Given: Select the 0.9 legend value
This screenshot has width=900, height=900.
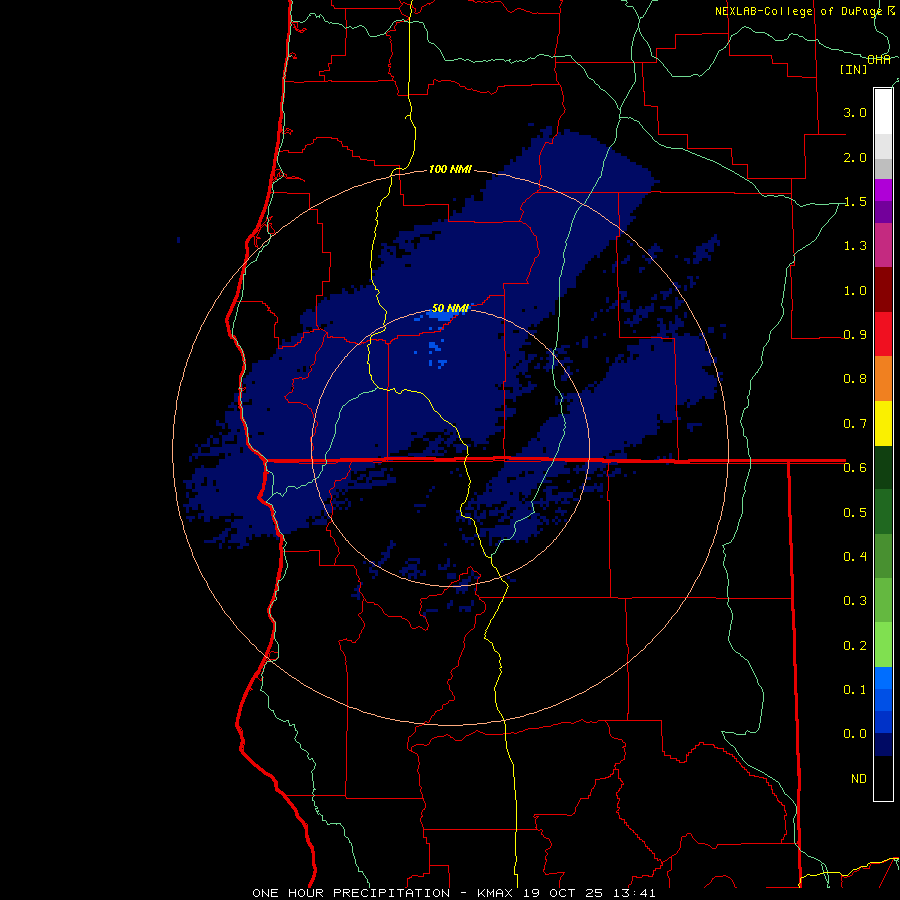Looking at the screenshot, I should pyautogui.click(x=855, y=335).
